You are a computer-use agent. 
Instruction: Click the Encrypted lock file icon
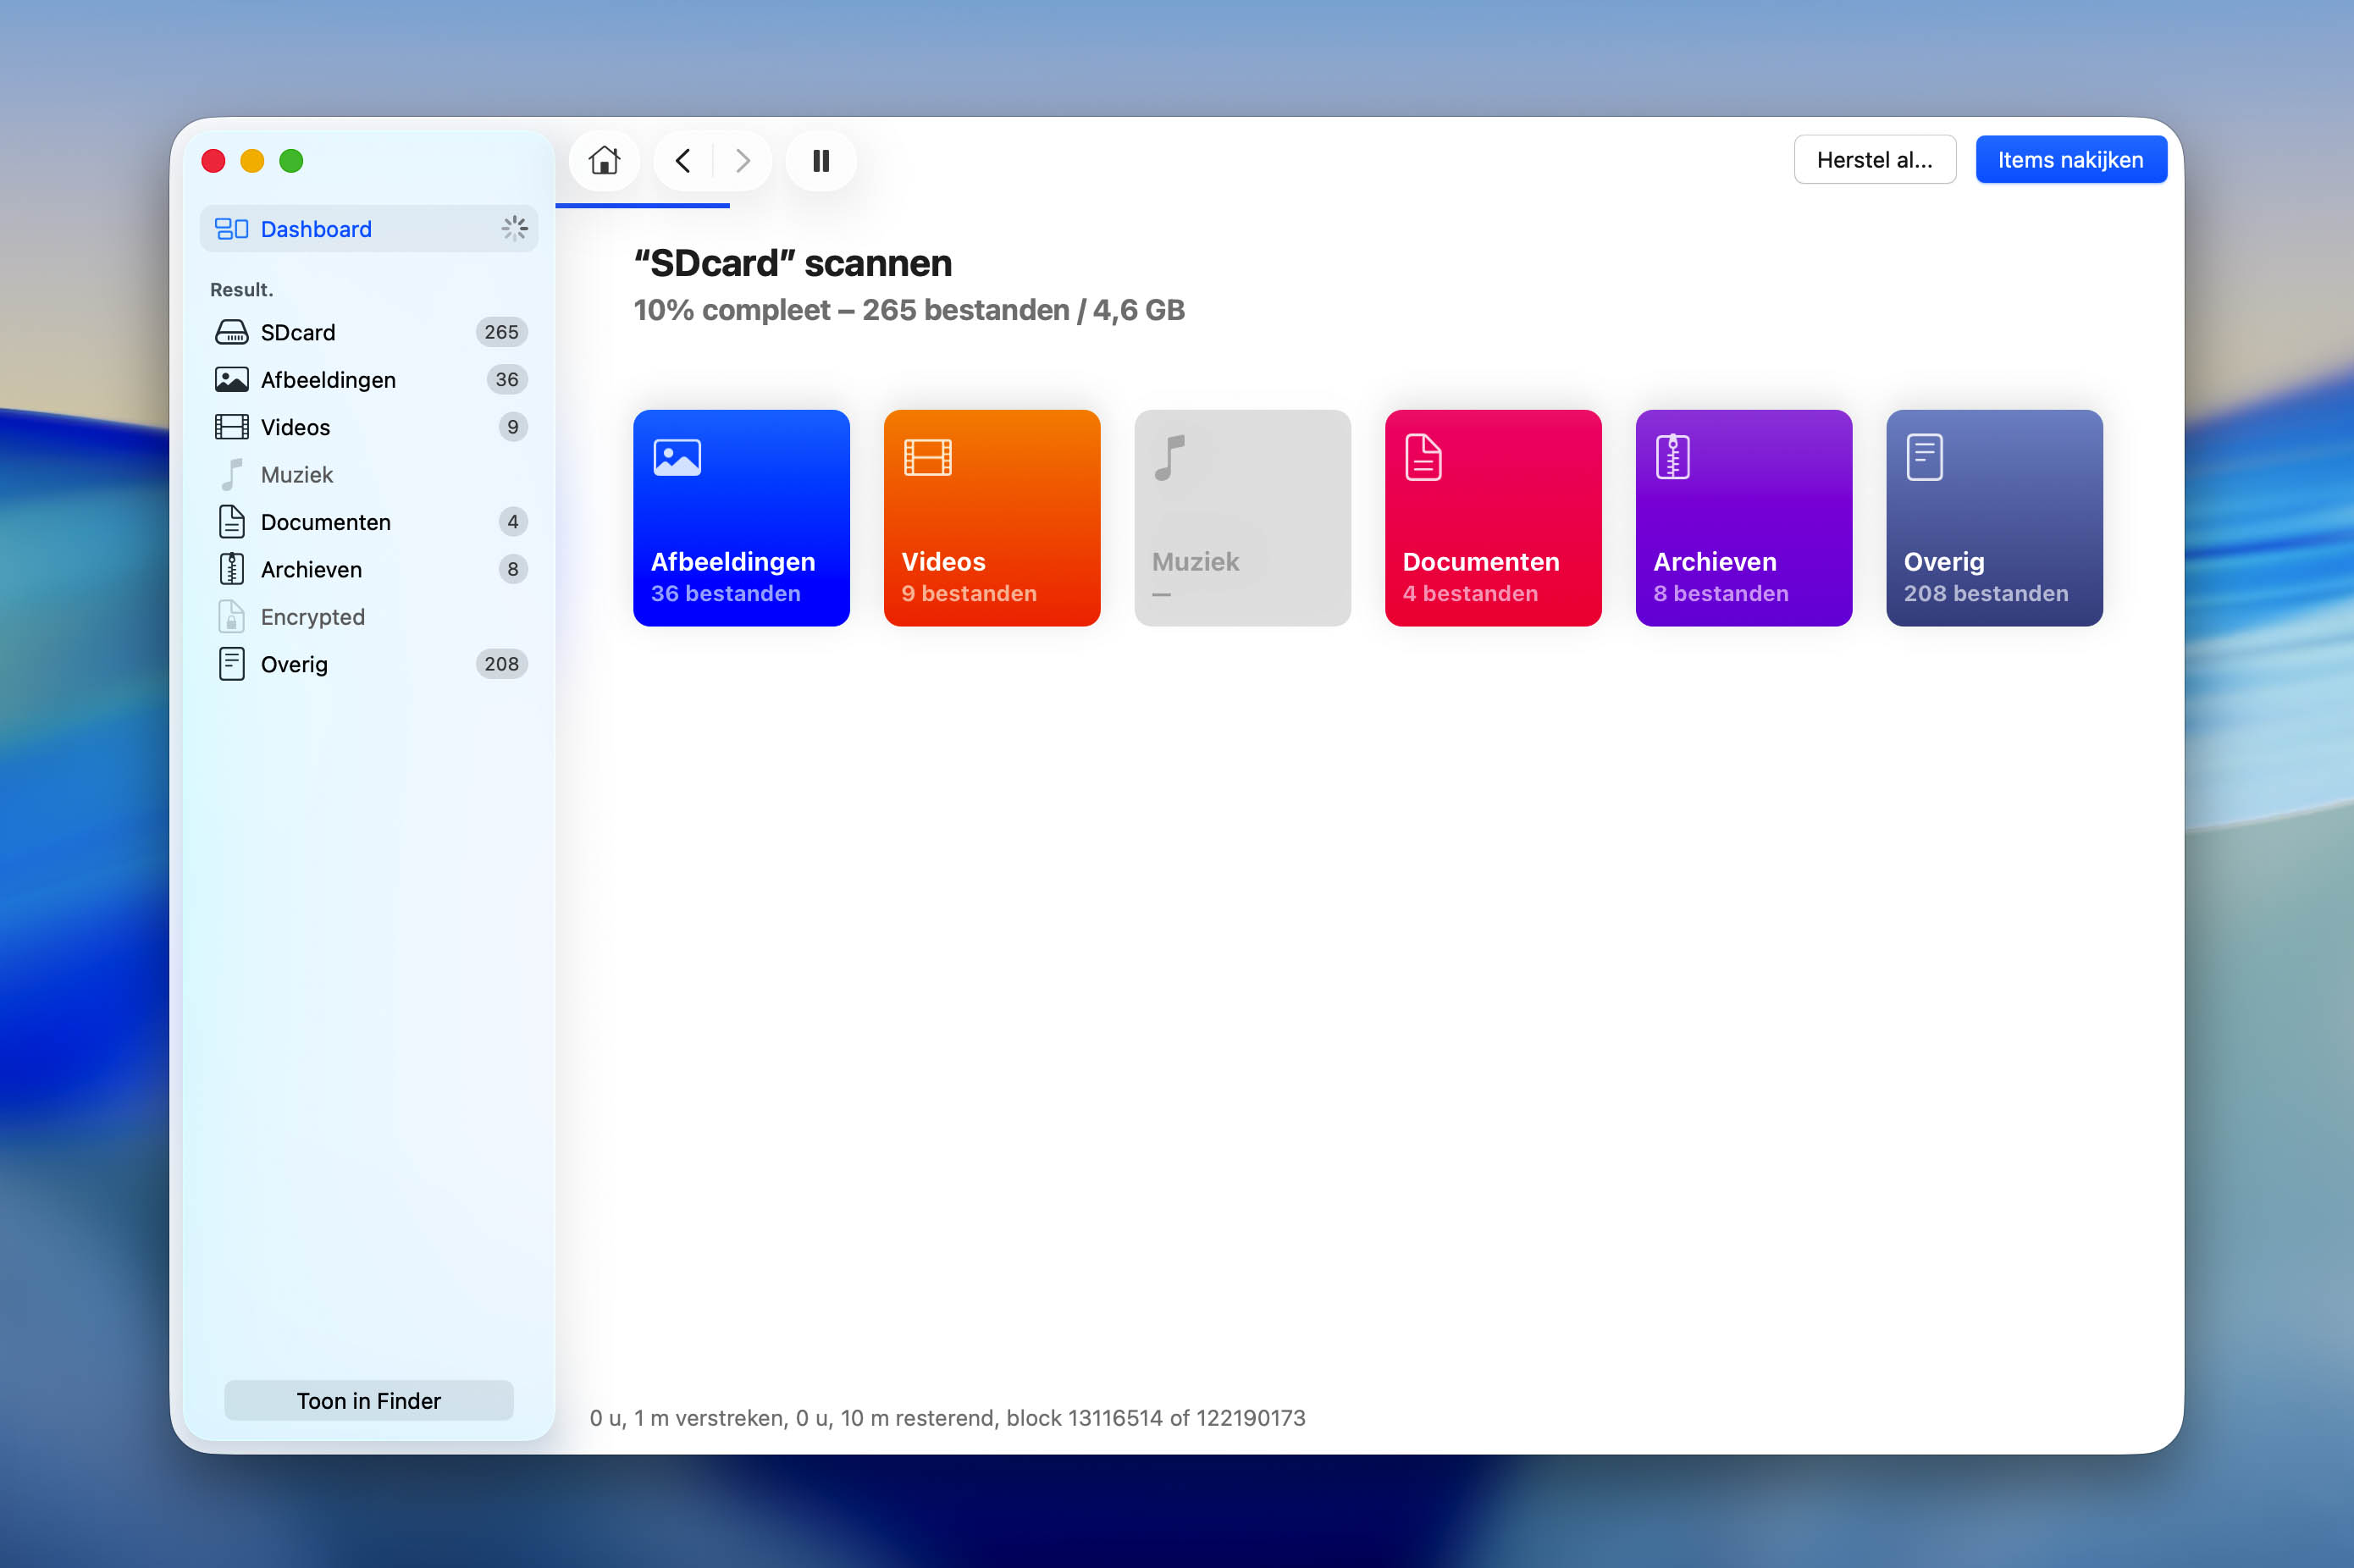pos(232,617)
